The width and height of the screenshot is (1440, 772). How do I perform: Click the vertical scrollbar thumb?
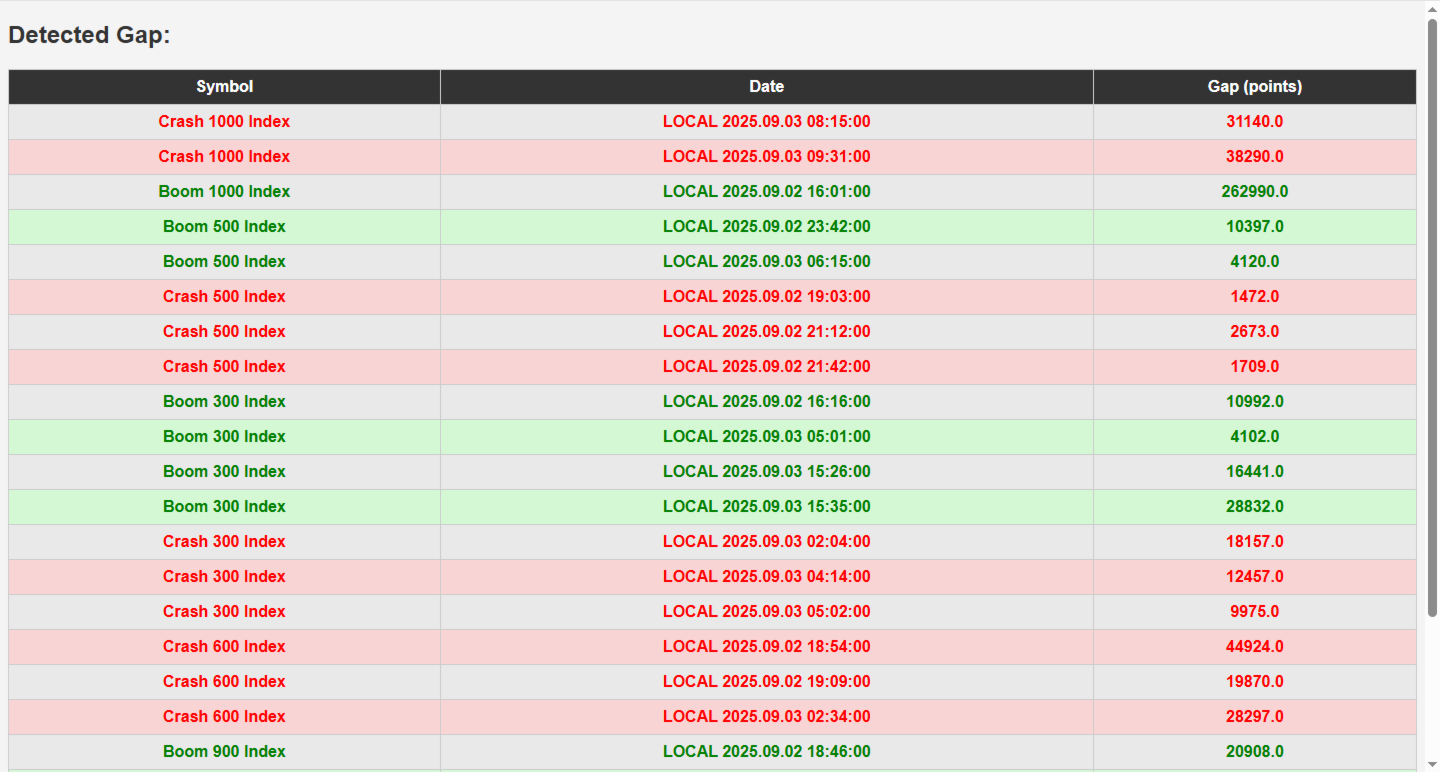1432,317
